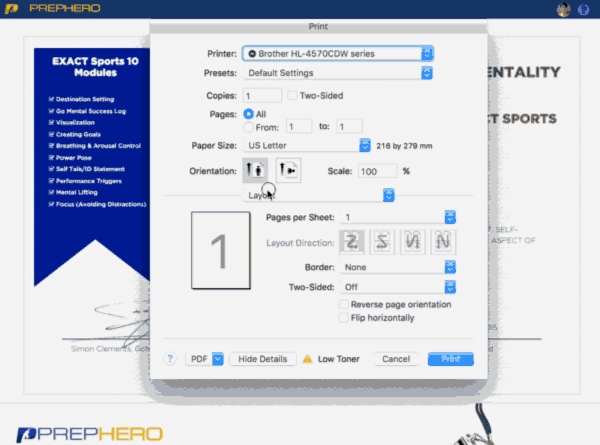Screen dimensions: 600x445
Task: Open the Border None dropdown
Action: pos(398,267)
